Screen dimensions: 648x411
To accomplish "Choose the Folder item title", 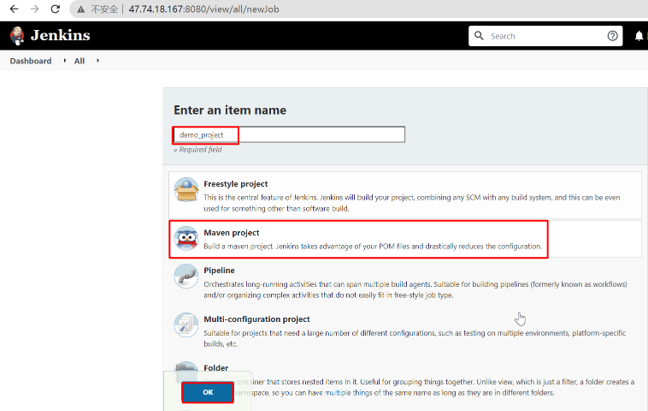I will point(216,368).
